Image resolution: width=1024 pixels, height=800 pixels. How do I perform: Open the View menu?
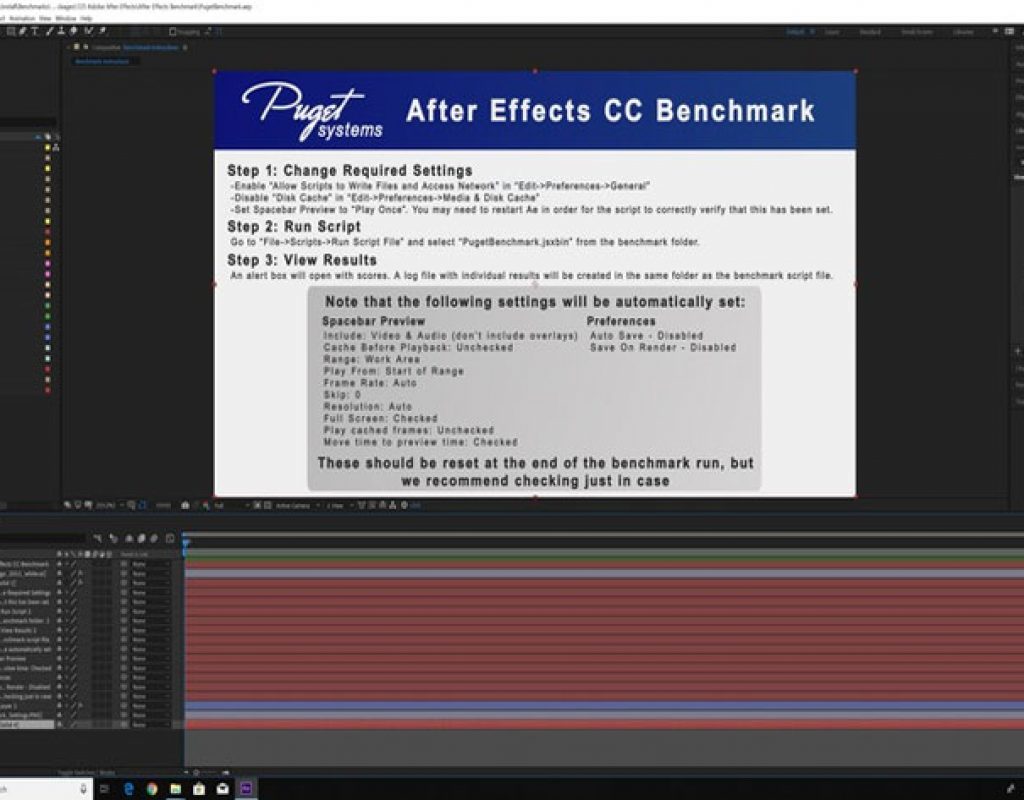[x=45, y=18]
